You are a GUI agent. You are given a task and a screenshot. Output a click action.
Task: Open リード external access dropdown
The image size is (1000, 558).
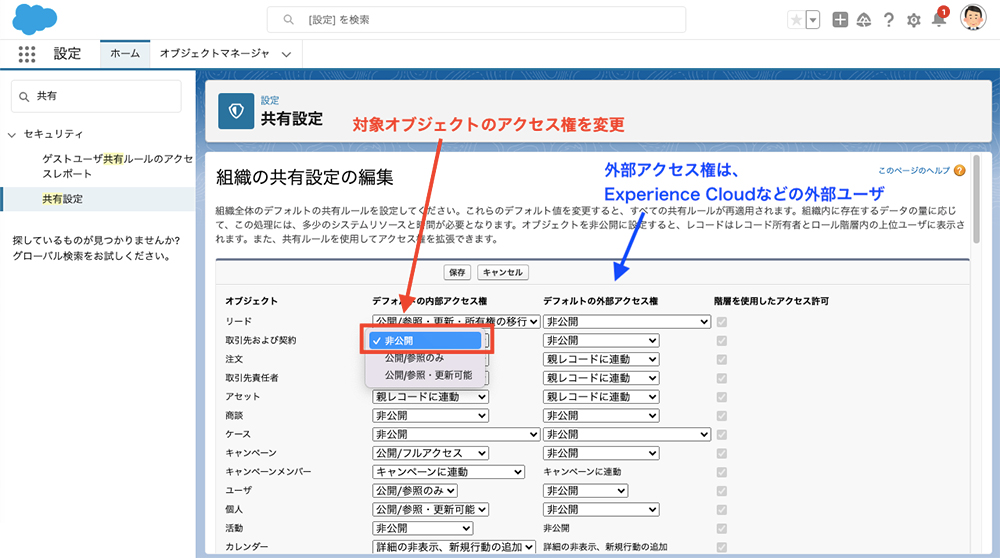click(627, 321)
